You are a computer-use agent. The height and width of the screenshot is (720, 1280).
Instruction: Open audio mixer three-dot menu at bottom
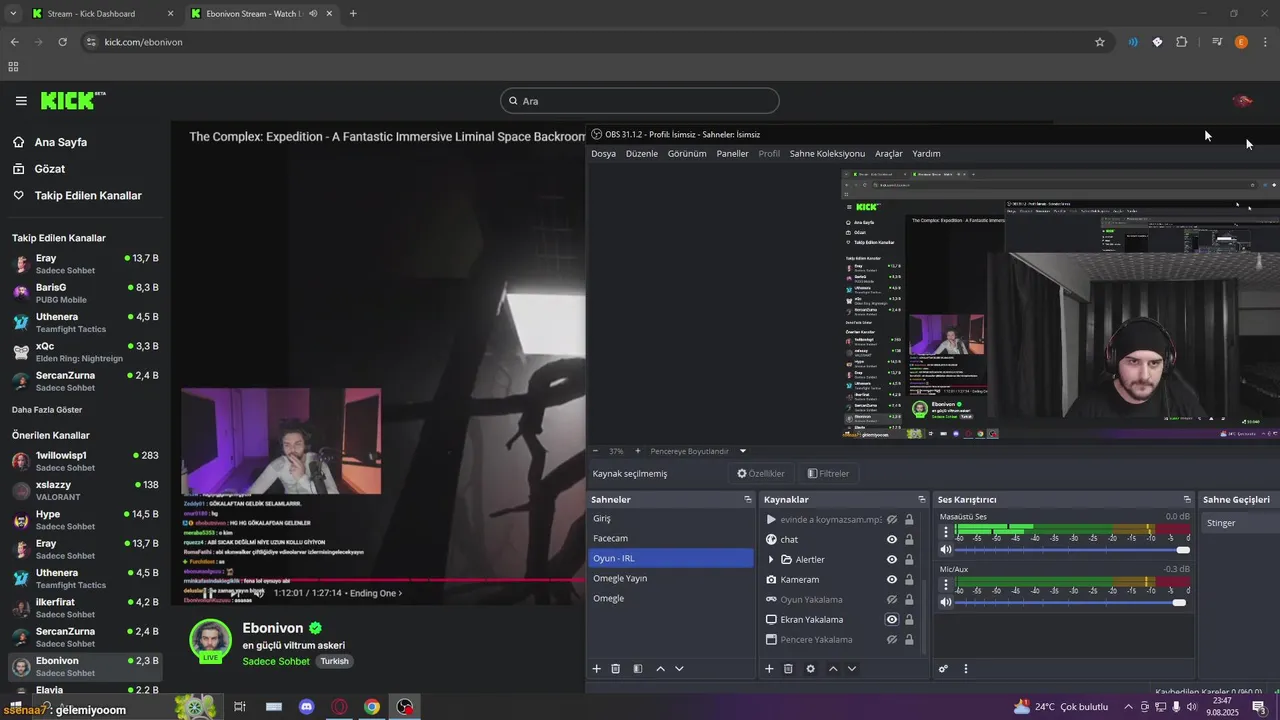pos(966,669)
